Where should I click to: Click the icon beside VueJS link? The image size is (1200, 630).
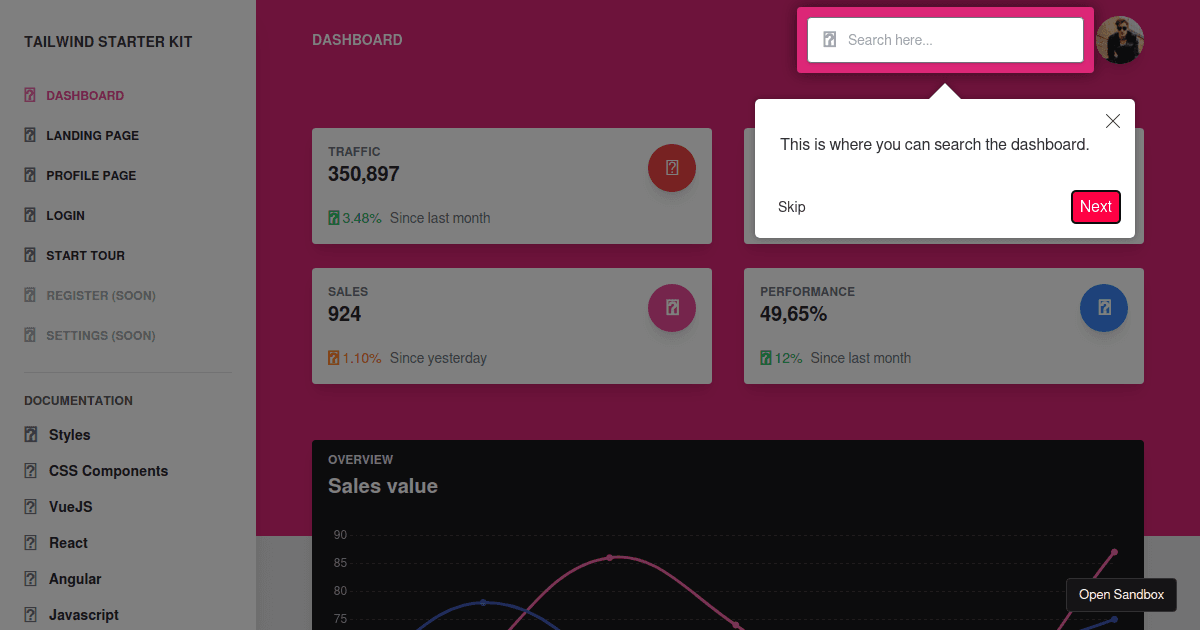point(30,507)
